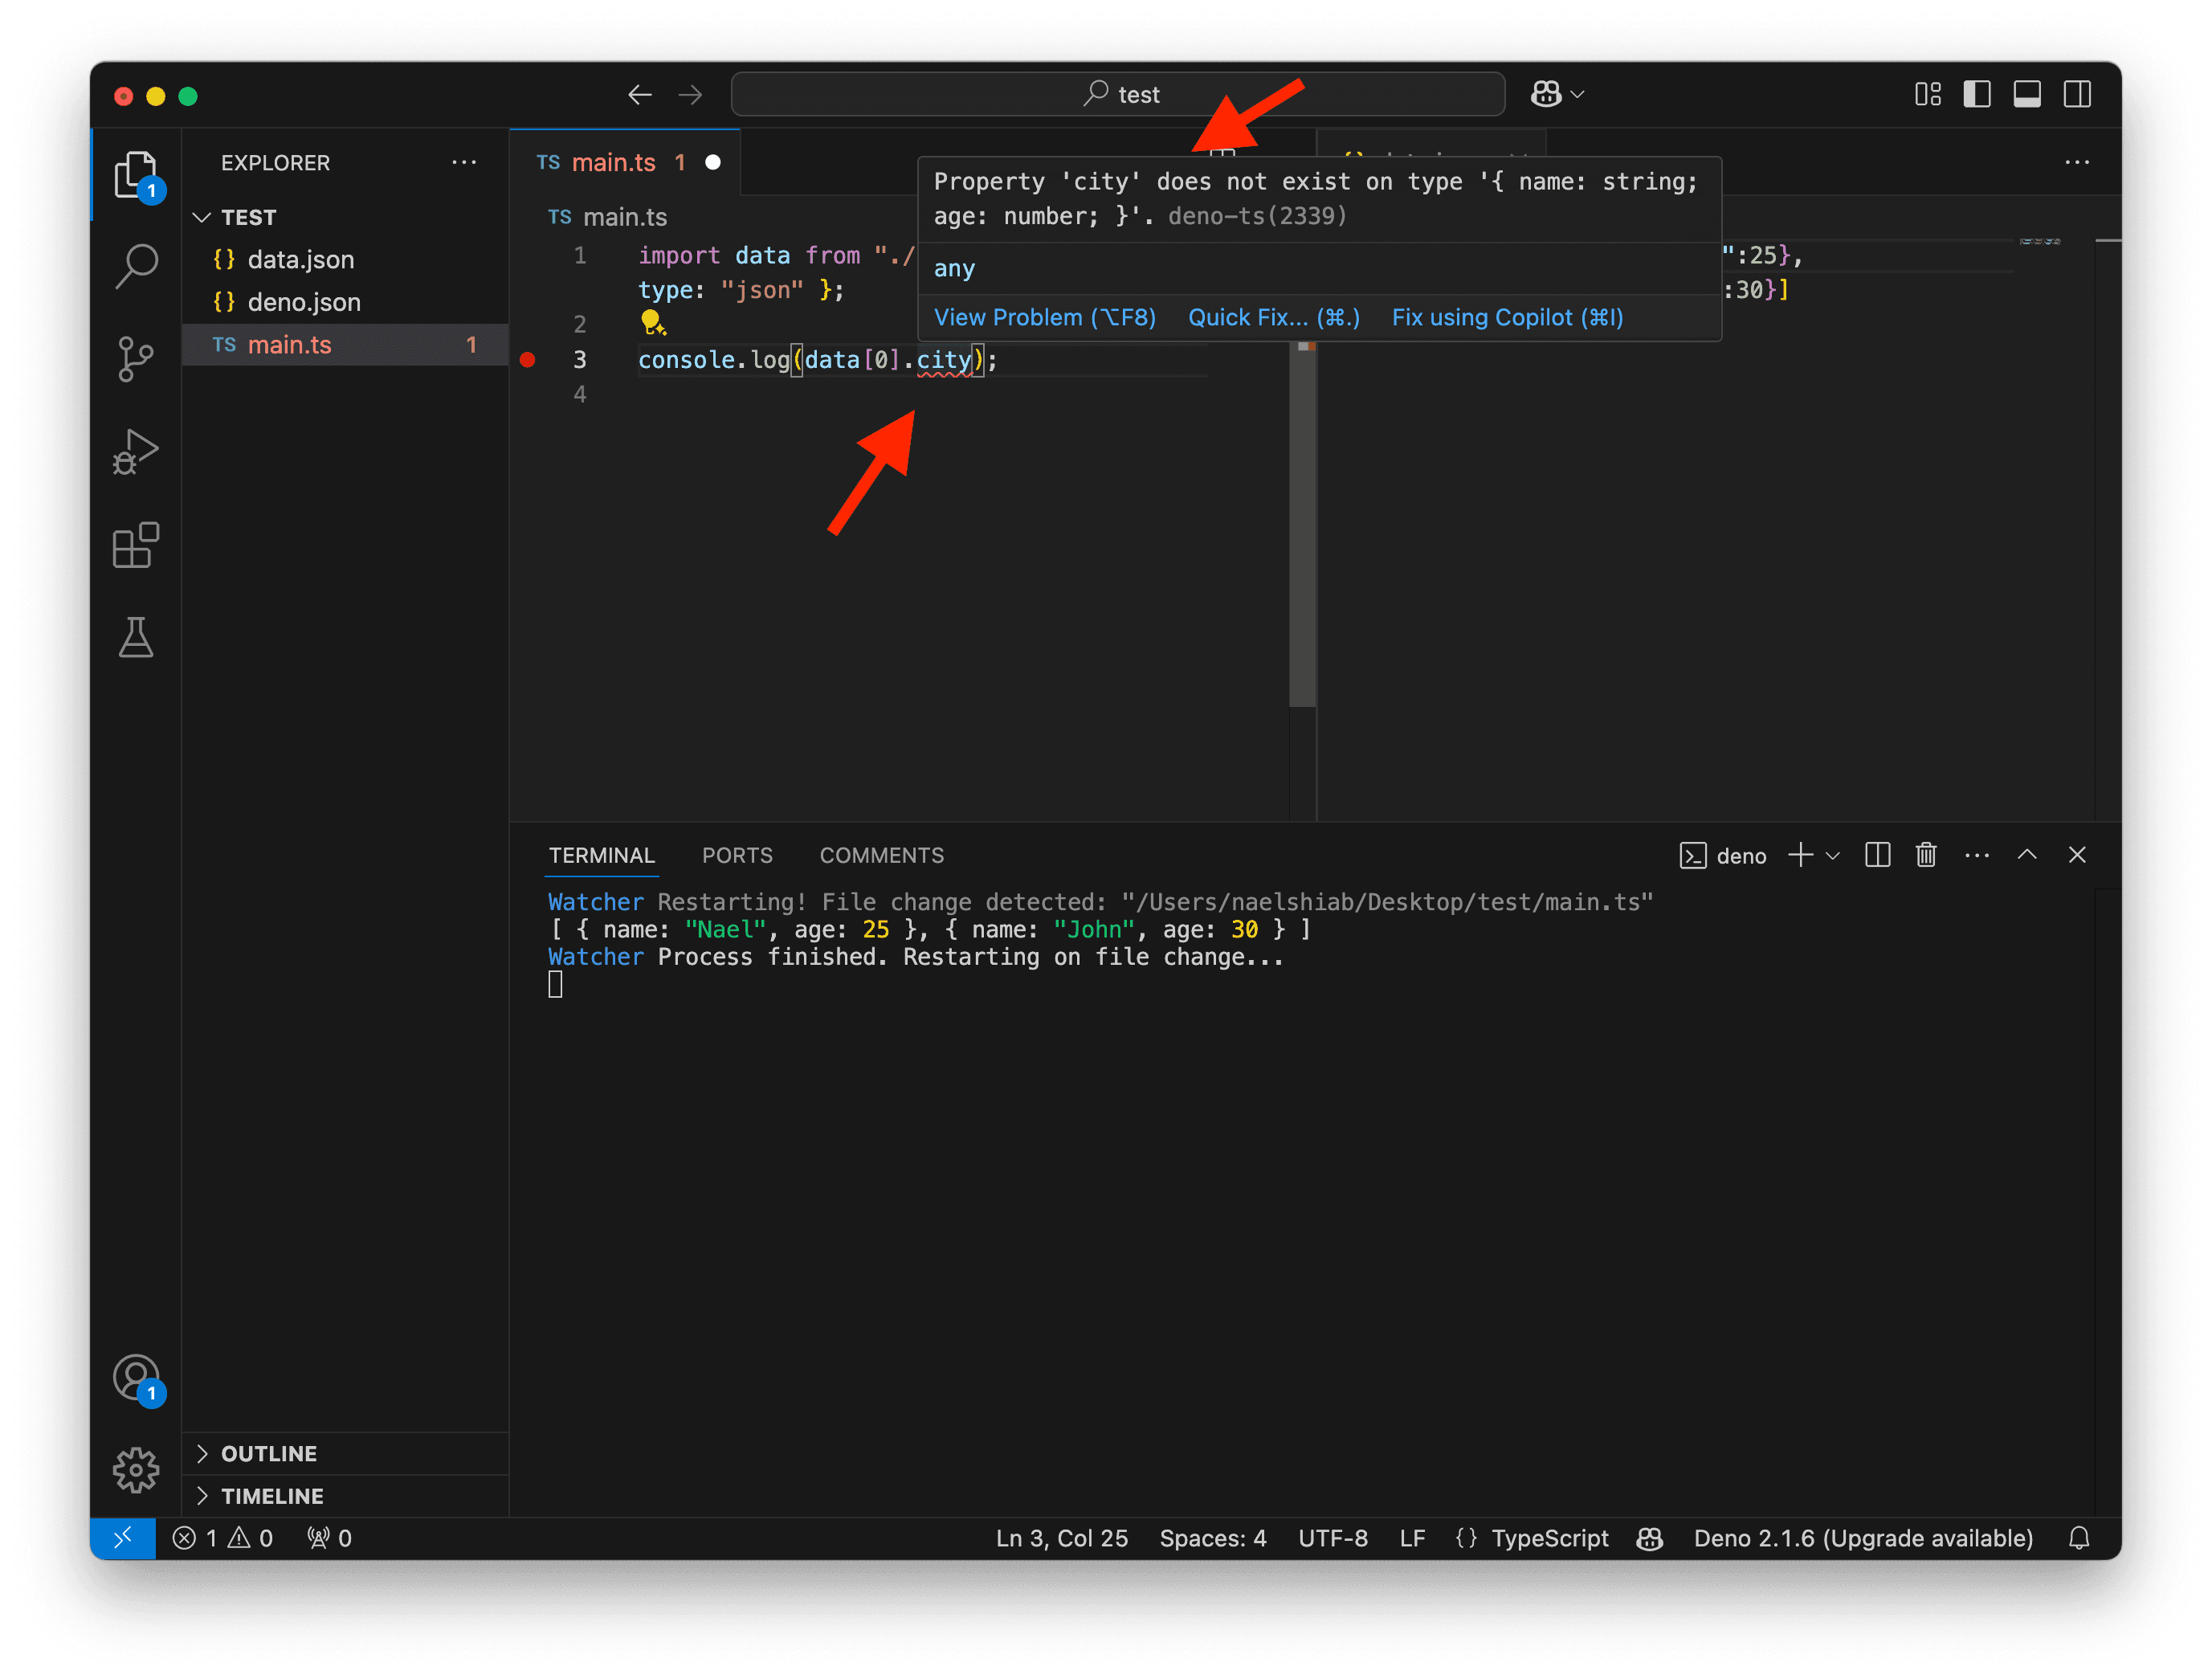Screen dimensions: 2212x1679
Task: Select main.ts in the explorer
Action: (x=346, y=344)
